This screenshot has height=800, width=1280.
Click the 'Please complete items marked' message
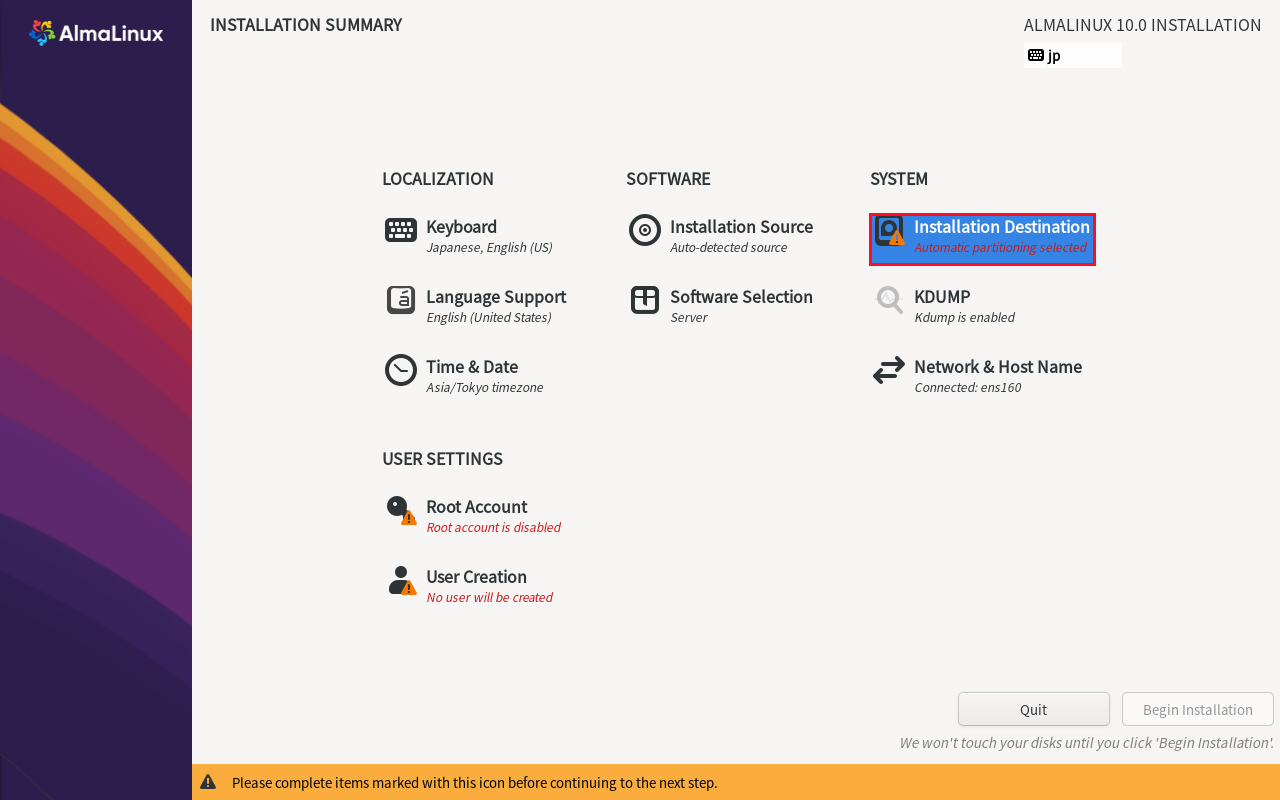tap(475, 782)
